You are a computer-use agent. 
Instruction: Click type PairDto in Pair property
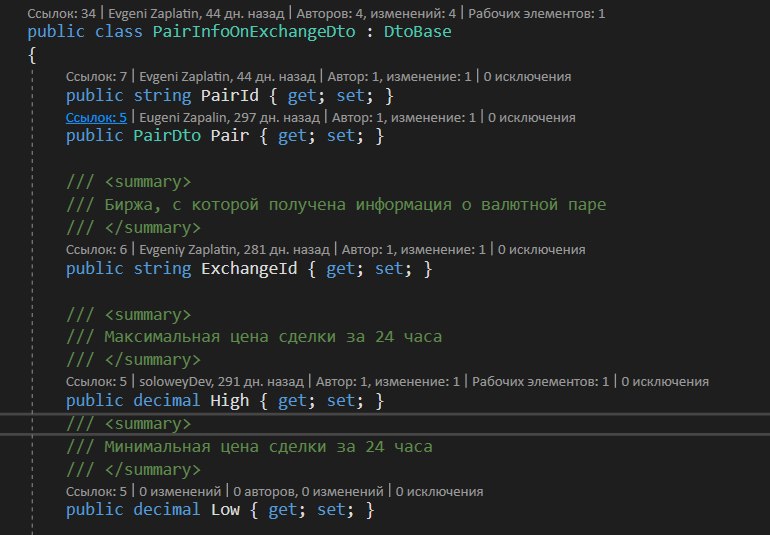[x=167, y=136]
